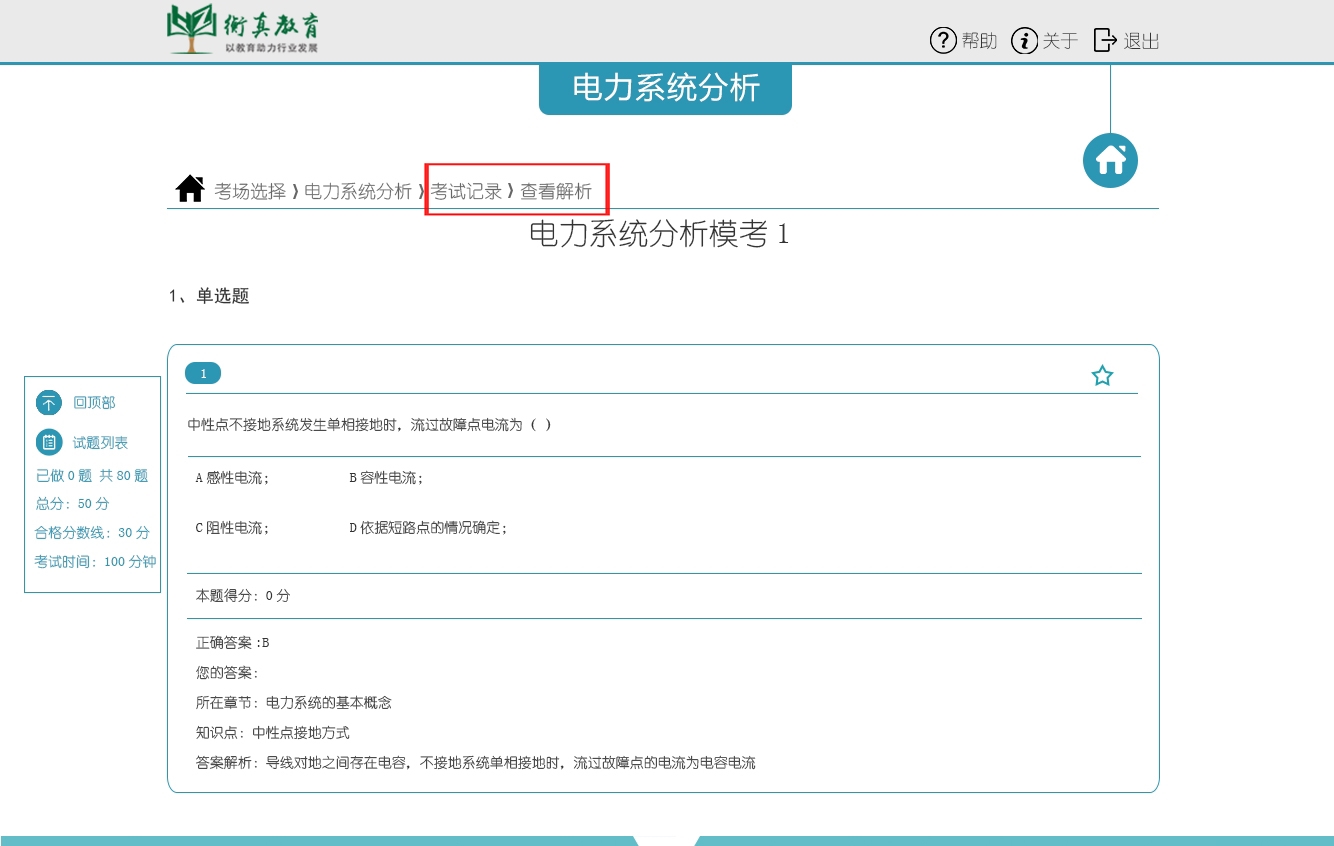Viewport: 1334px width, 846px height.
Task: Click the 电力系统分析 title banner
Action: click(x=665, y=88)
